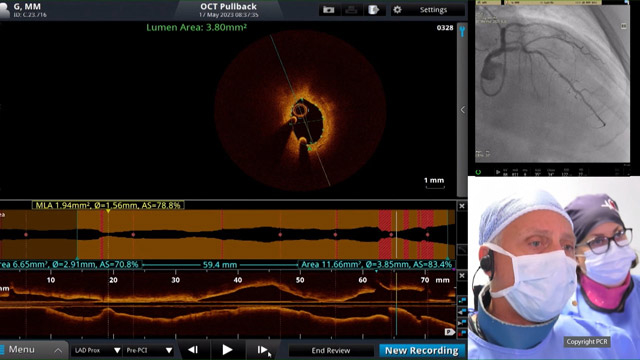Screen dimensions: 640x360
Task: Jump to next bookmark using right-arrow flag icon
Action: [462, 323]
